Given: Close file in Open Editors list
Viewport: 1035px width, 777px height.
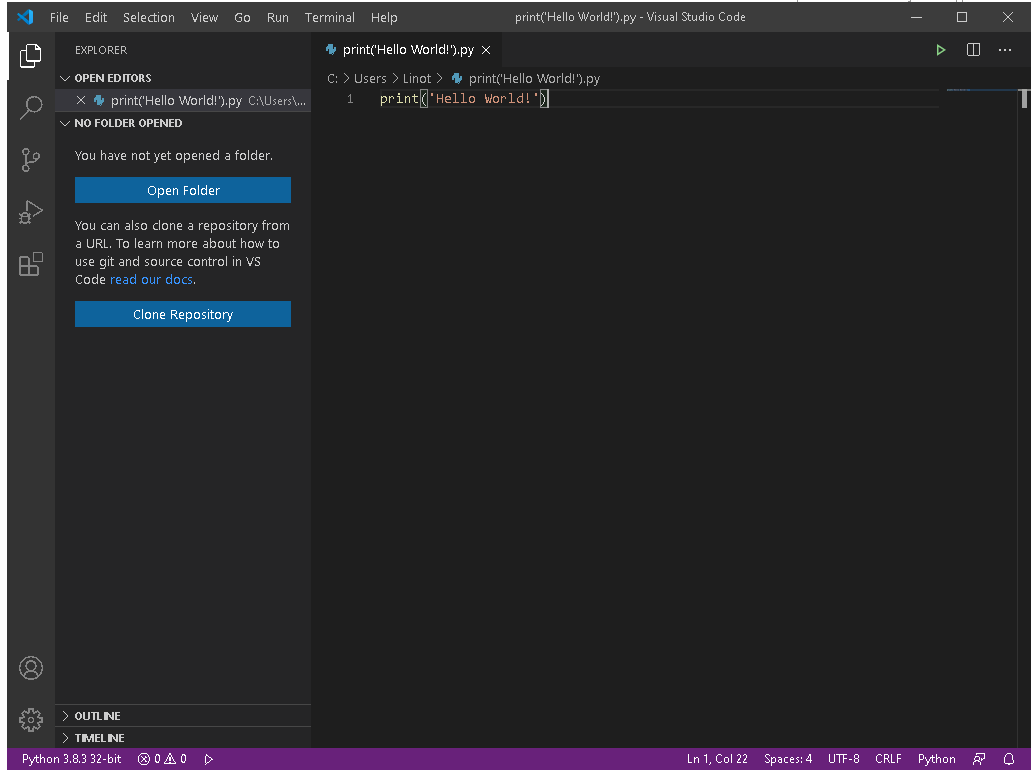Looking at the screenshot, I should coord(81,100).
